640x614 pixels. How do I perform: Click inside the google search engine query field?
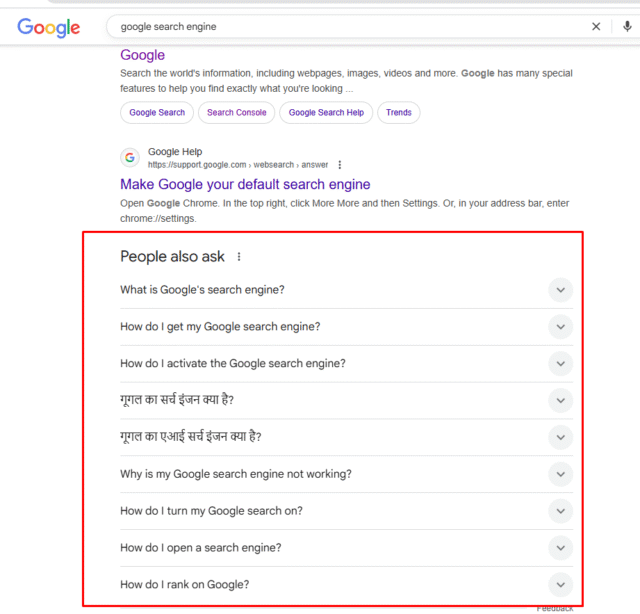pos(351,27)
